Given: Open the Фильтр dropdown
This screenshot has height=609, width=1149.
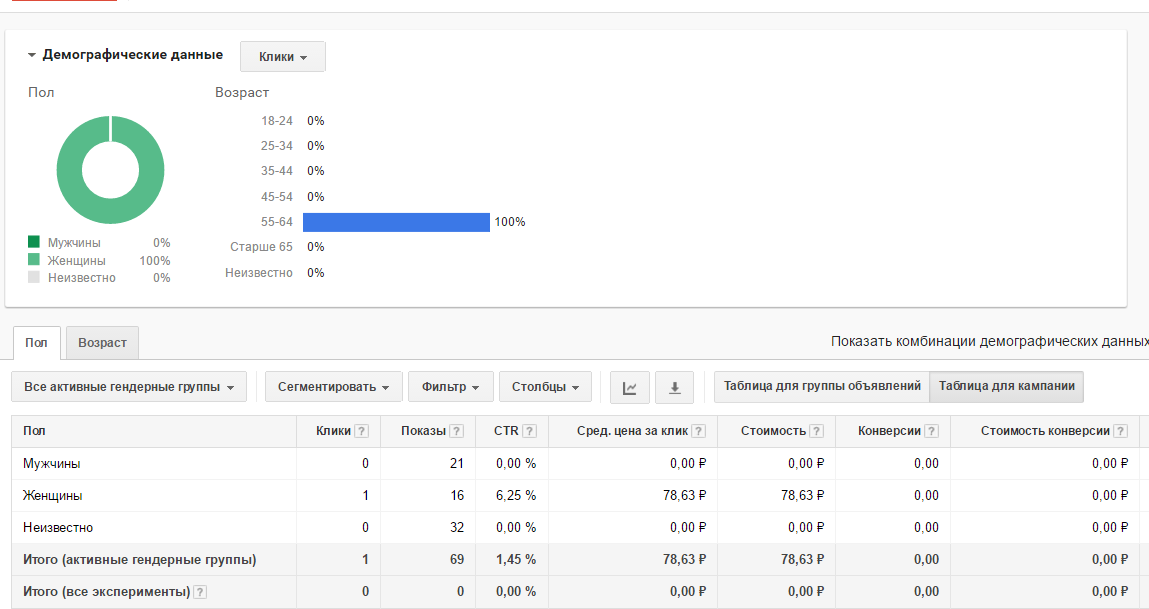Looking at the screenshot, I should (x=451, y=387).
